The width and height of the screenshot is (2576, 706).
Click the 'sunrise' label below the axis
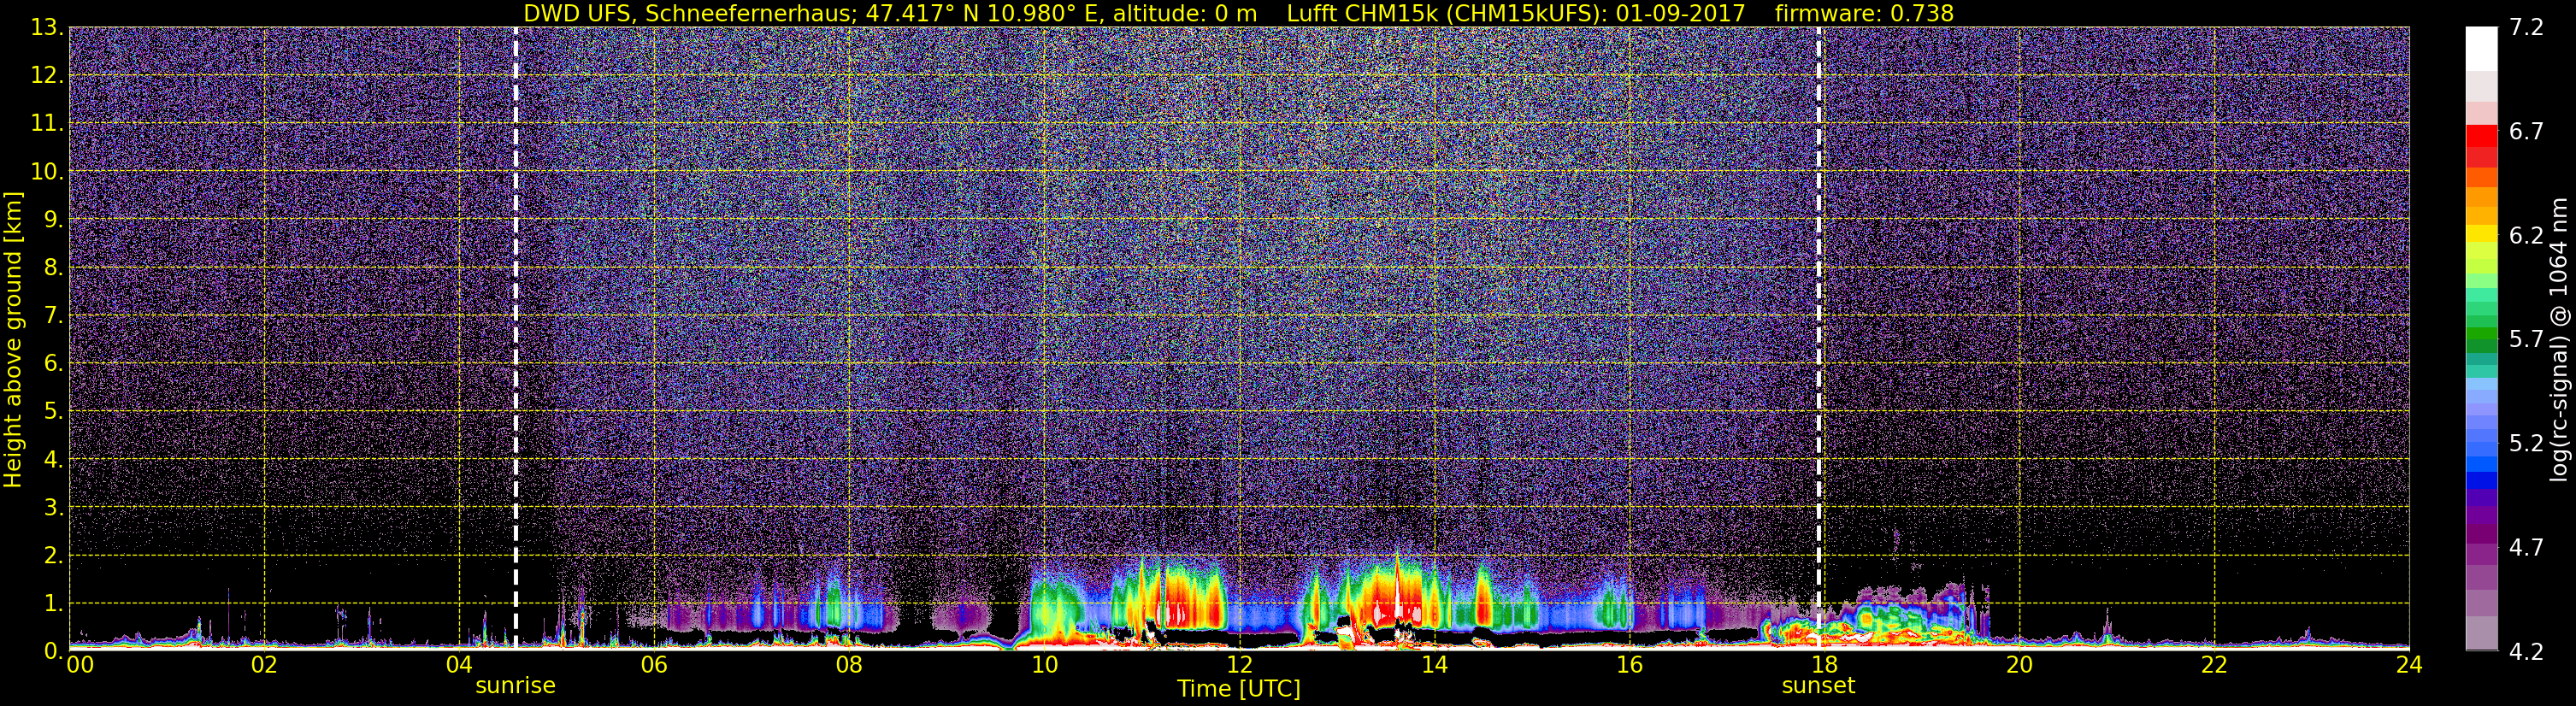[515, 686]
